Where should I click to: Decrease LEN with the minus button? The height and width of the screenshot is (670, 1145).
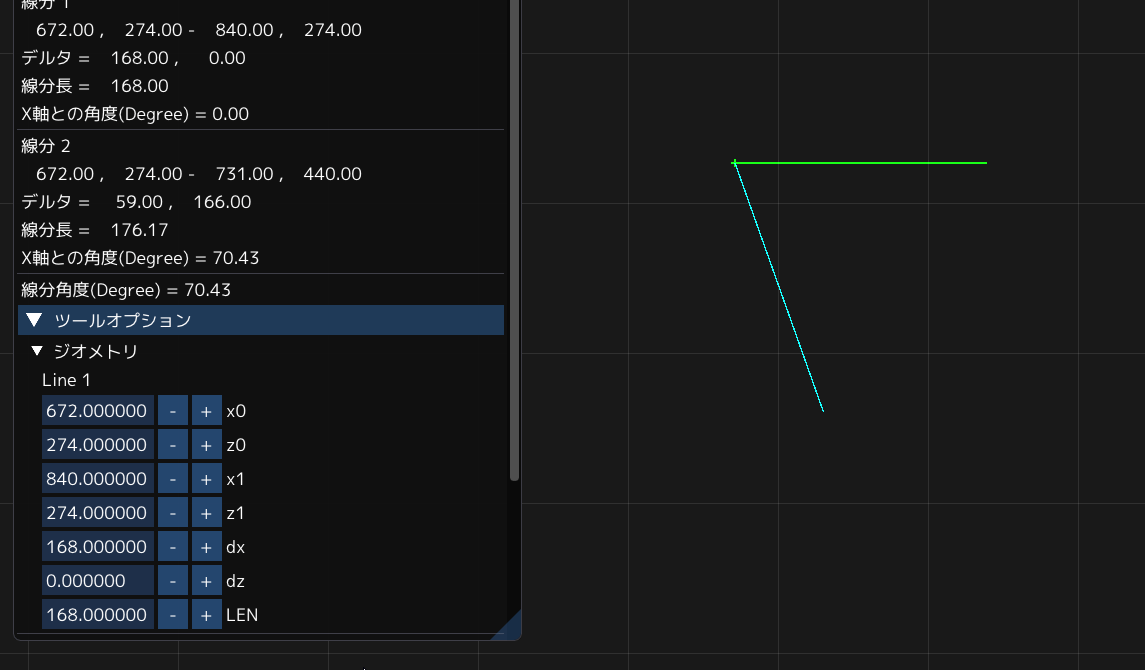(x=173, y=615)
